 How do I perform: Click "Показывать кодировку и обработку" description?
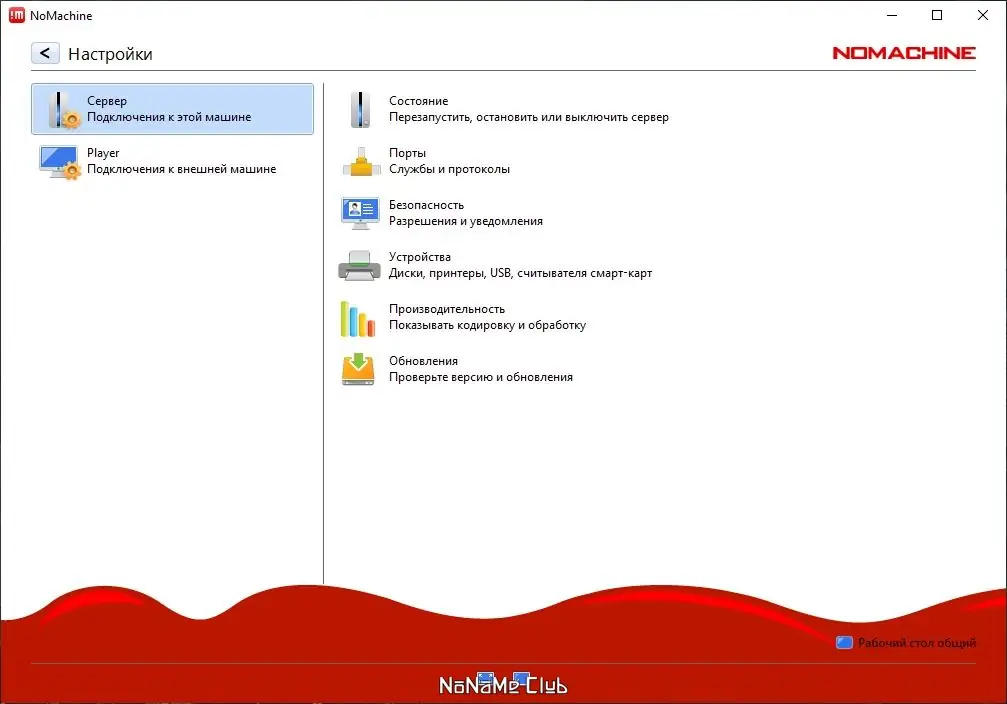click(x=487, y=326)
